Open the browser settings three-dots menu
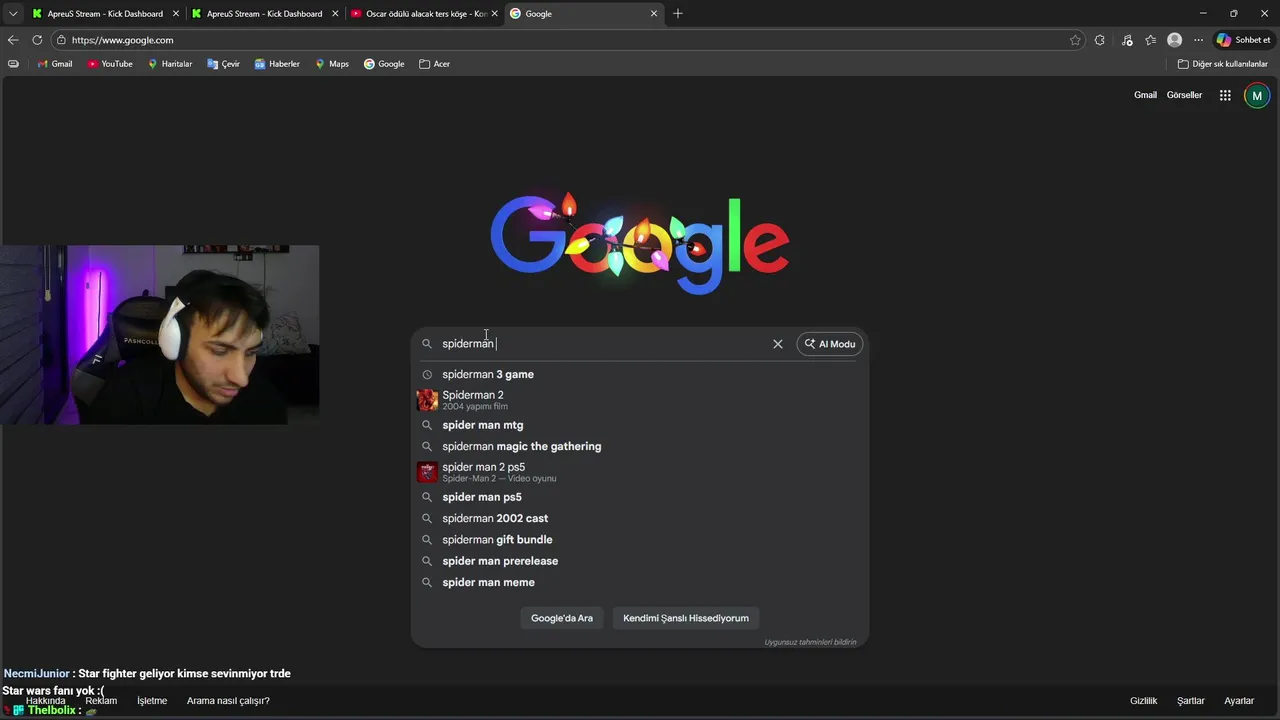 pos(1198,40)
